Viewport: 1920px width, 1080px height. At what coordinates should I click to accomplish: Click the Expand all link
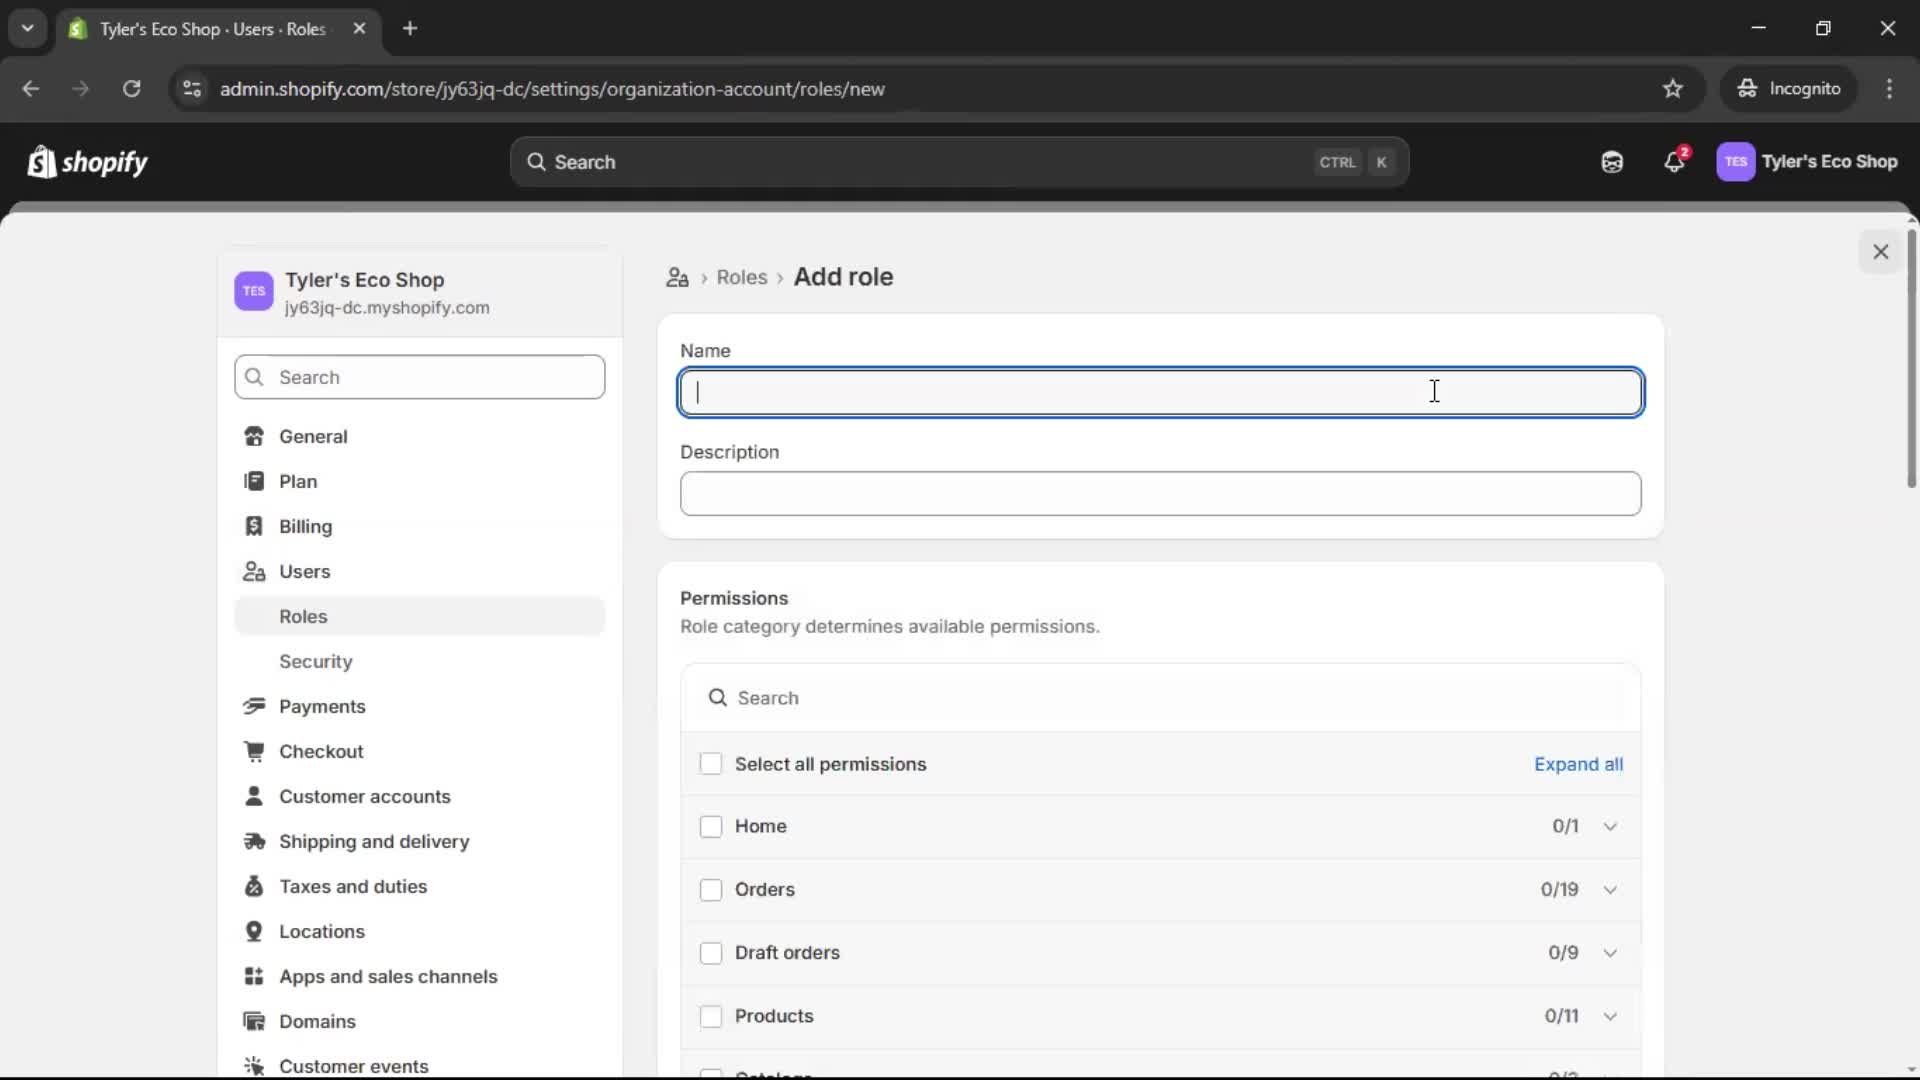click(1578, 763)
